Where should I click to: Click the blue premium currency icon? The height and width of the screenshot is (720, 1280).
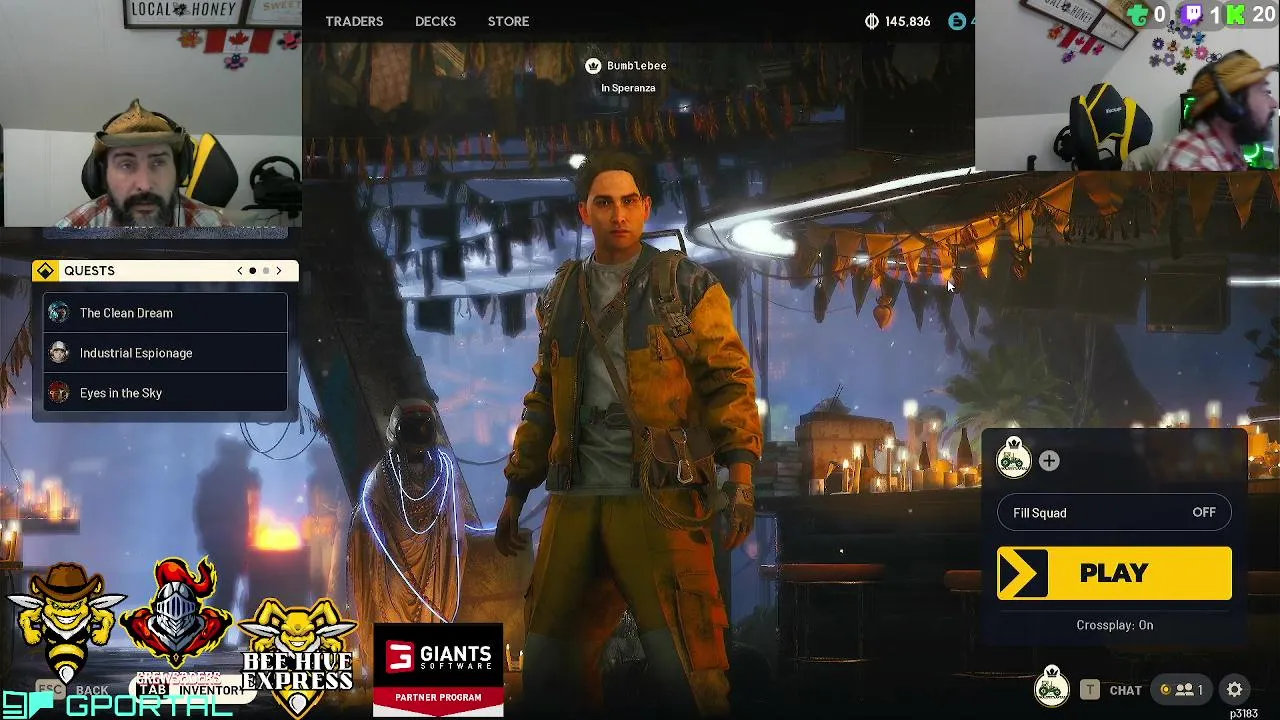[957, 21]
